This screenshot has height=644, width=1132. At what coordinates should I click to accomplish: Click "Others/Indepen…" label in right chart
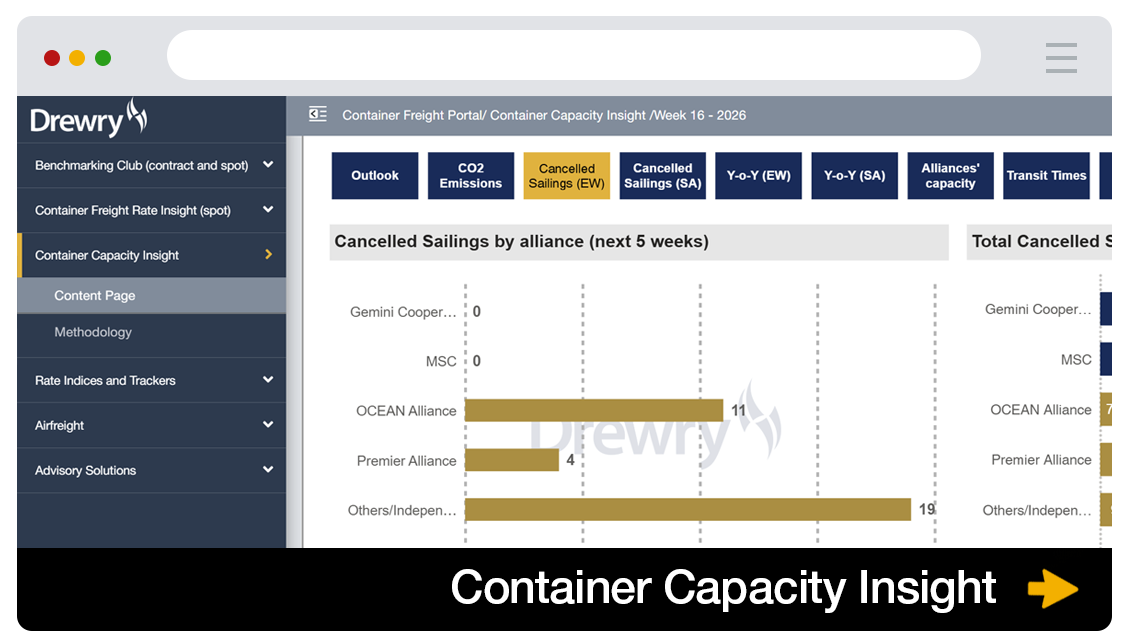coord(1037,510)
